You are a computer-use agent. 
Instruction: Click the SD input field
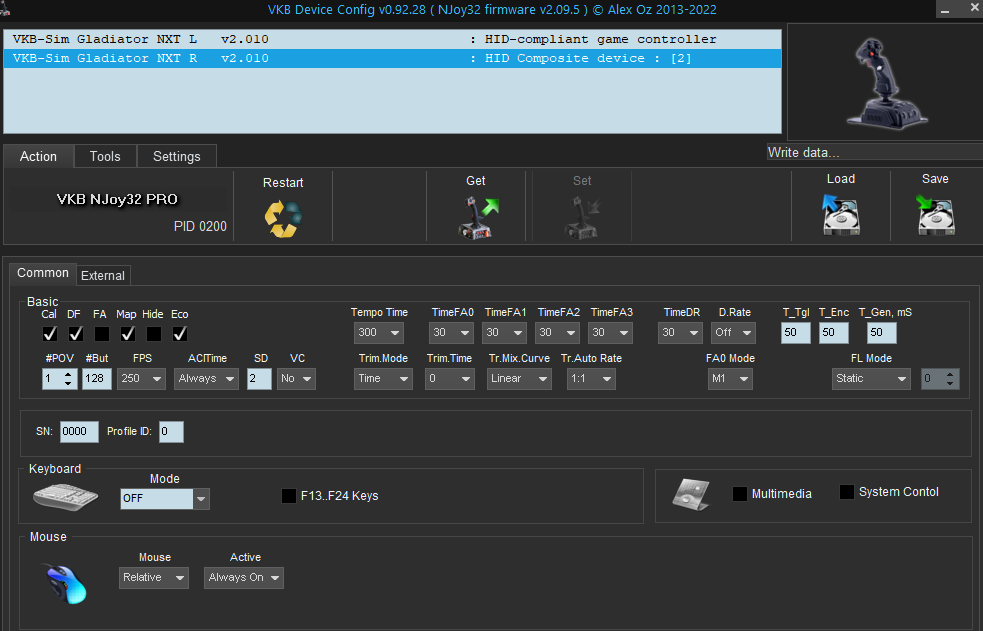click(259, 378)
